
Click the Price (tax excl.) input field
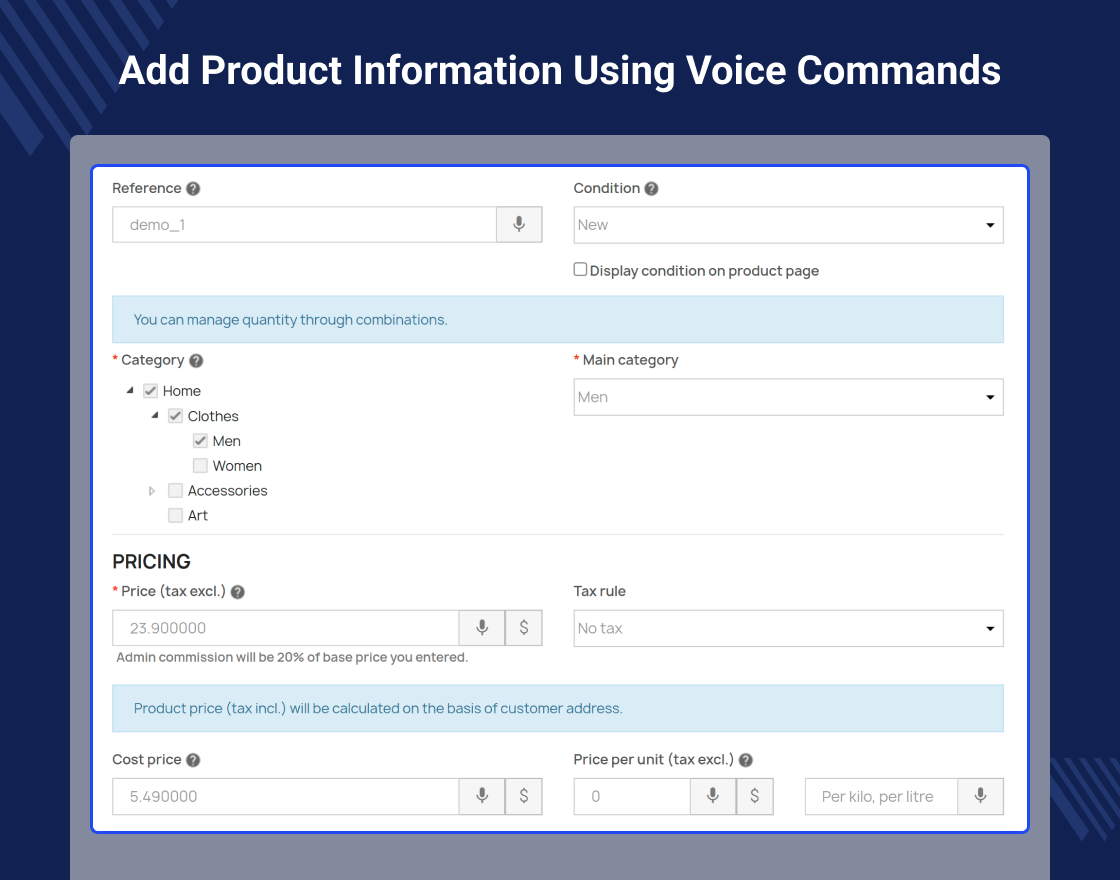click(286, 628)
